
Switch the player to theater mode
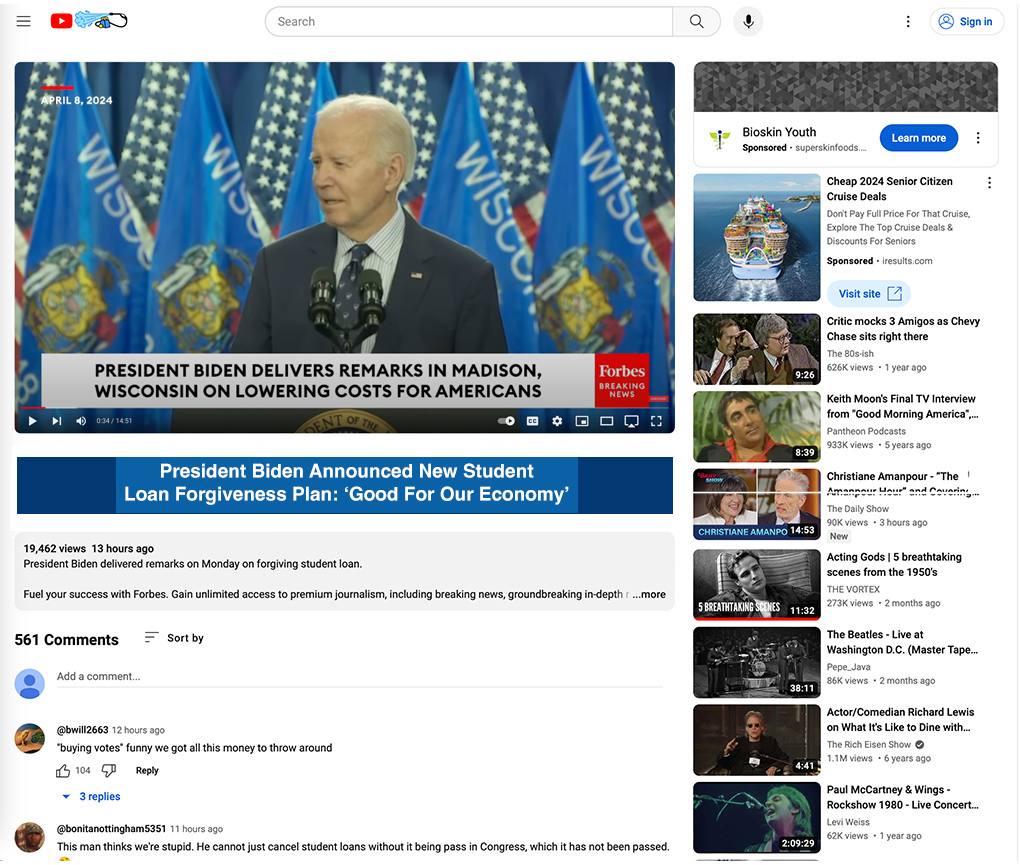point(606,421)
